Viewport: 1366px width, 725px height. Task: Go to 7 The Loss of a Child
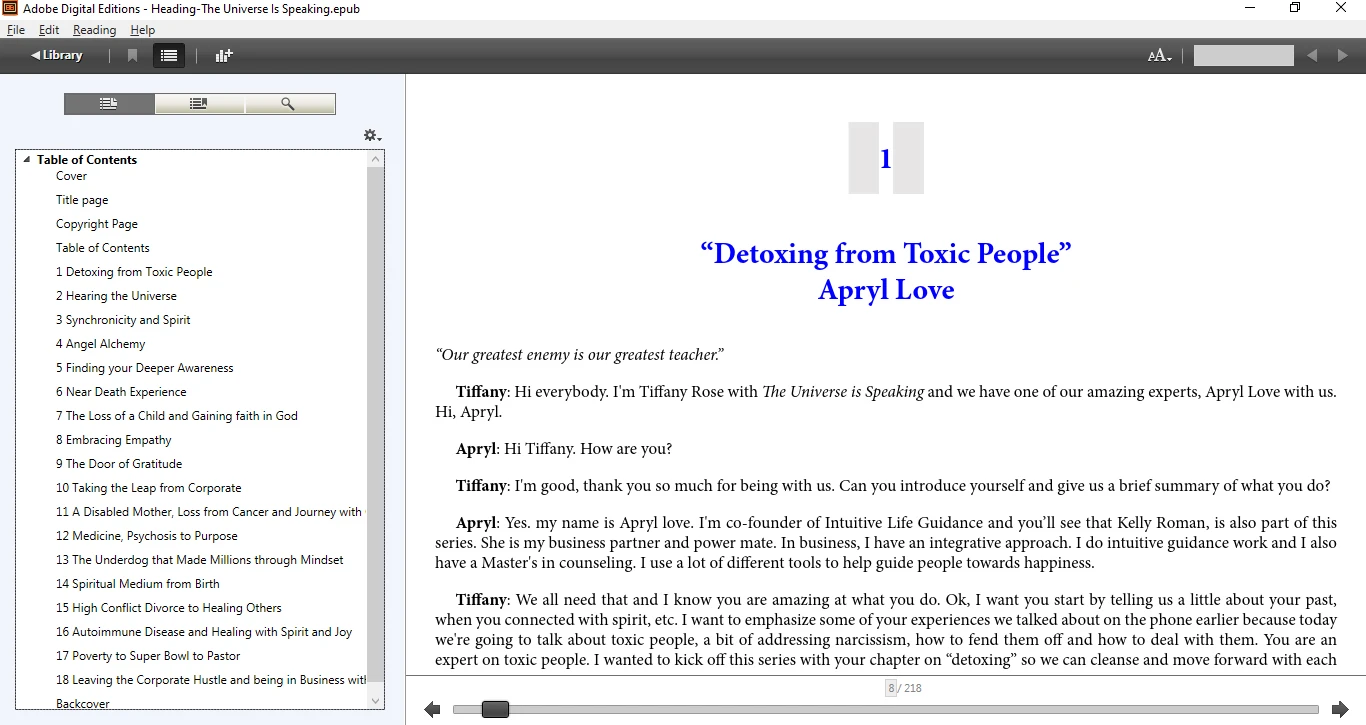[x=177, y=416]
